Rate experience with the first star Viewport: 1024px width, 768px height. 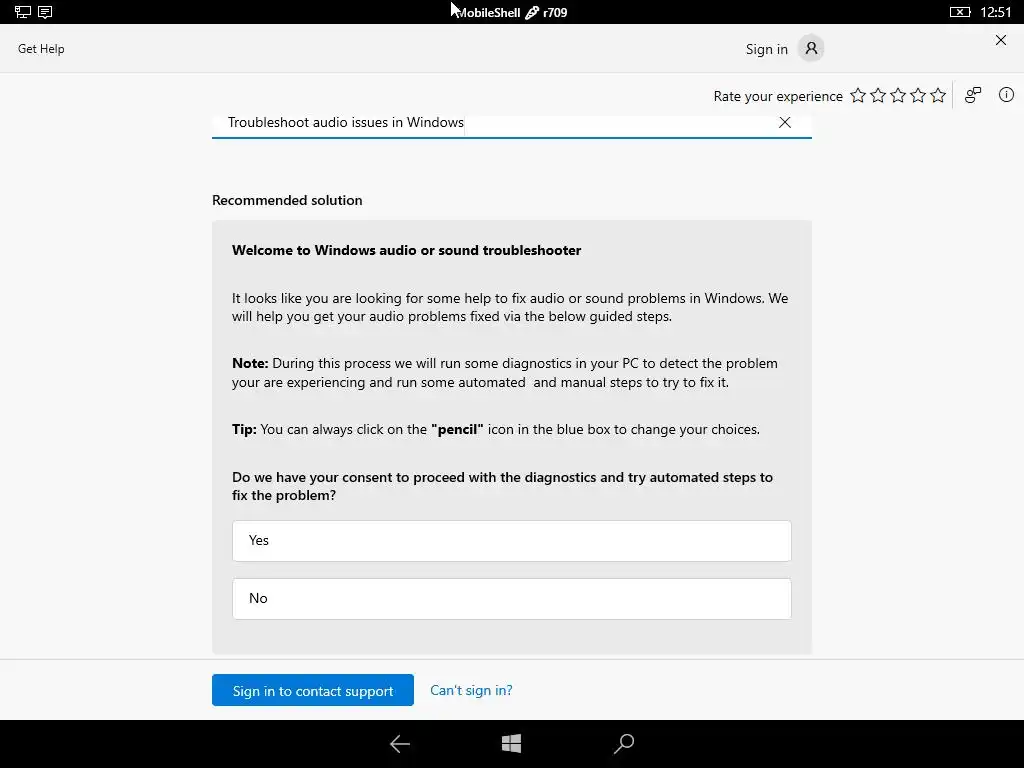point(858,96)
